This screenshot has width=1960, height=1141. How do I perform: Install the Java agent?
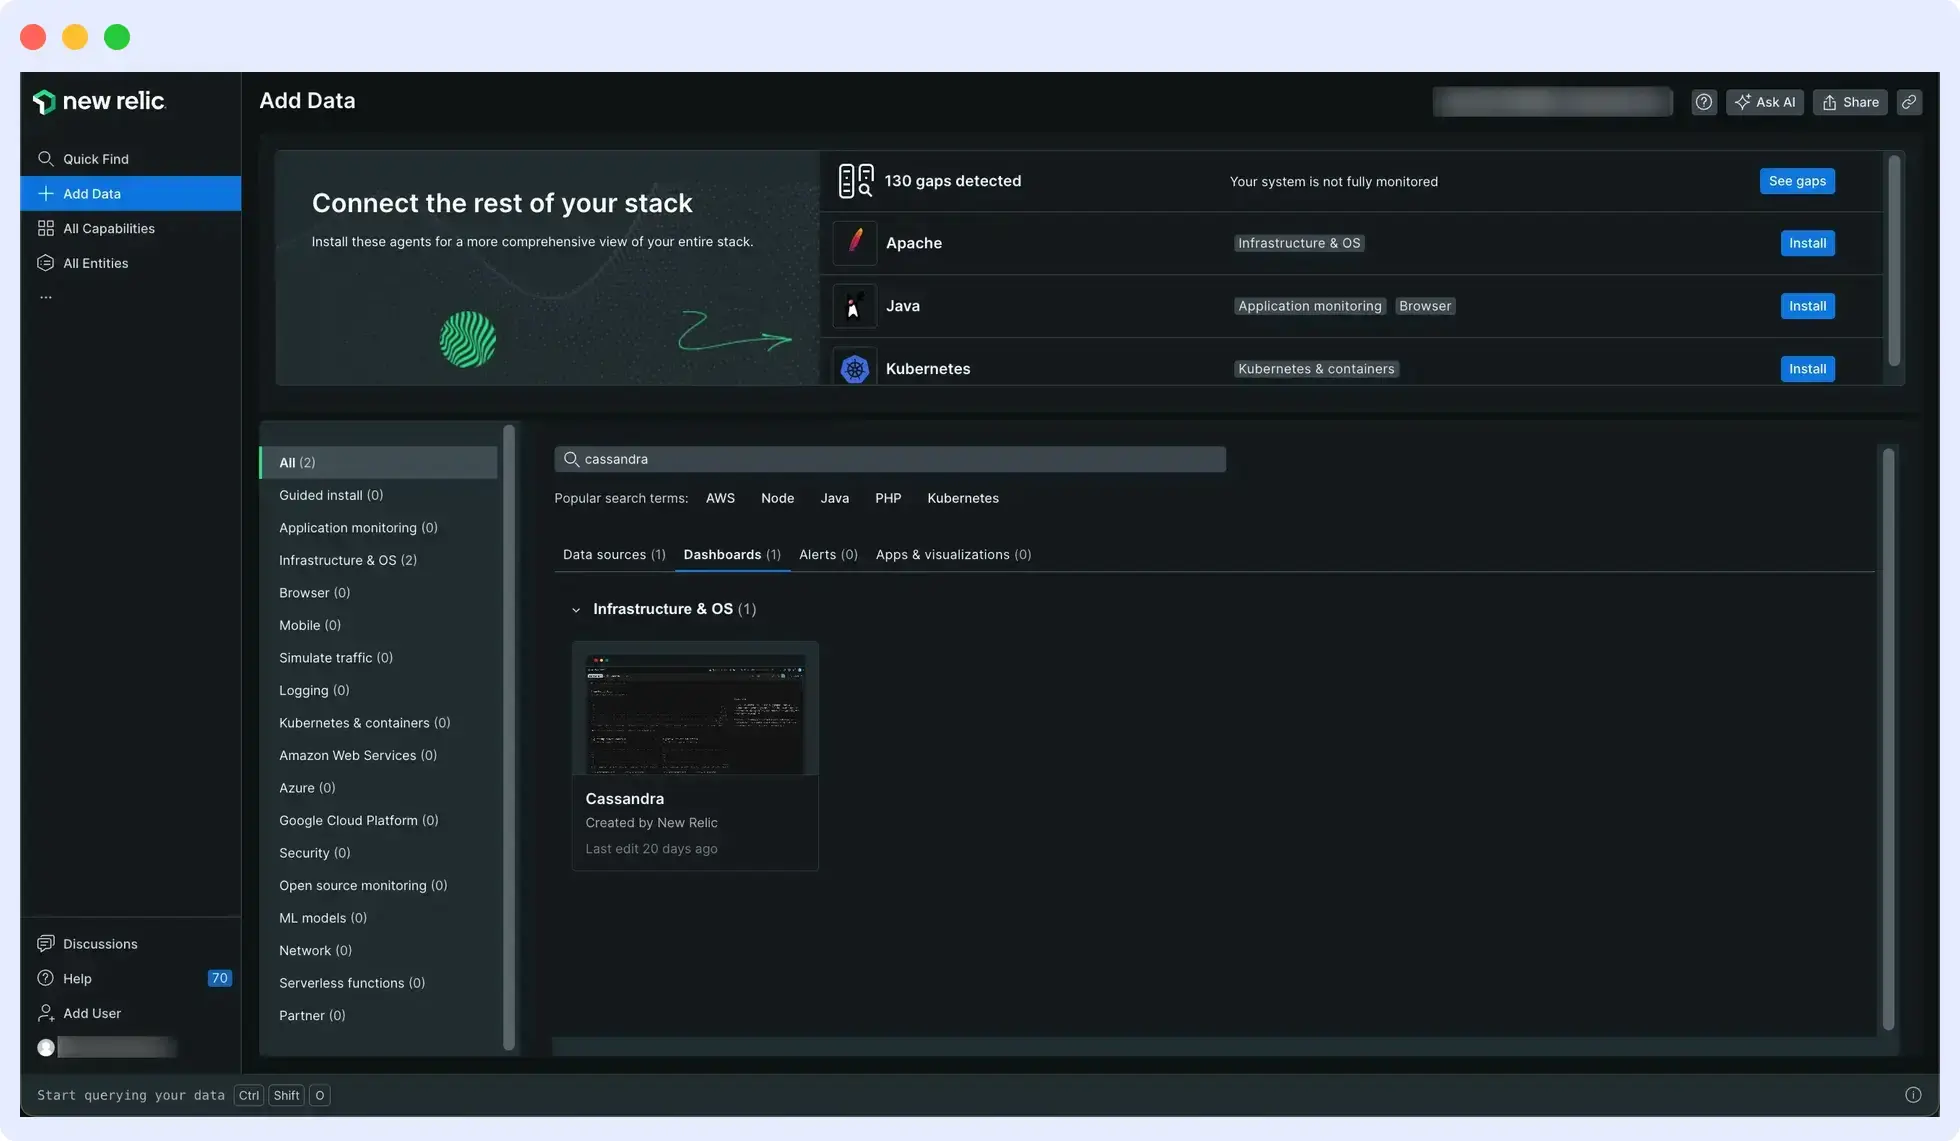point(1806,305)
